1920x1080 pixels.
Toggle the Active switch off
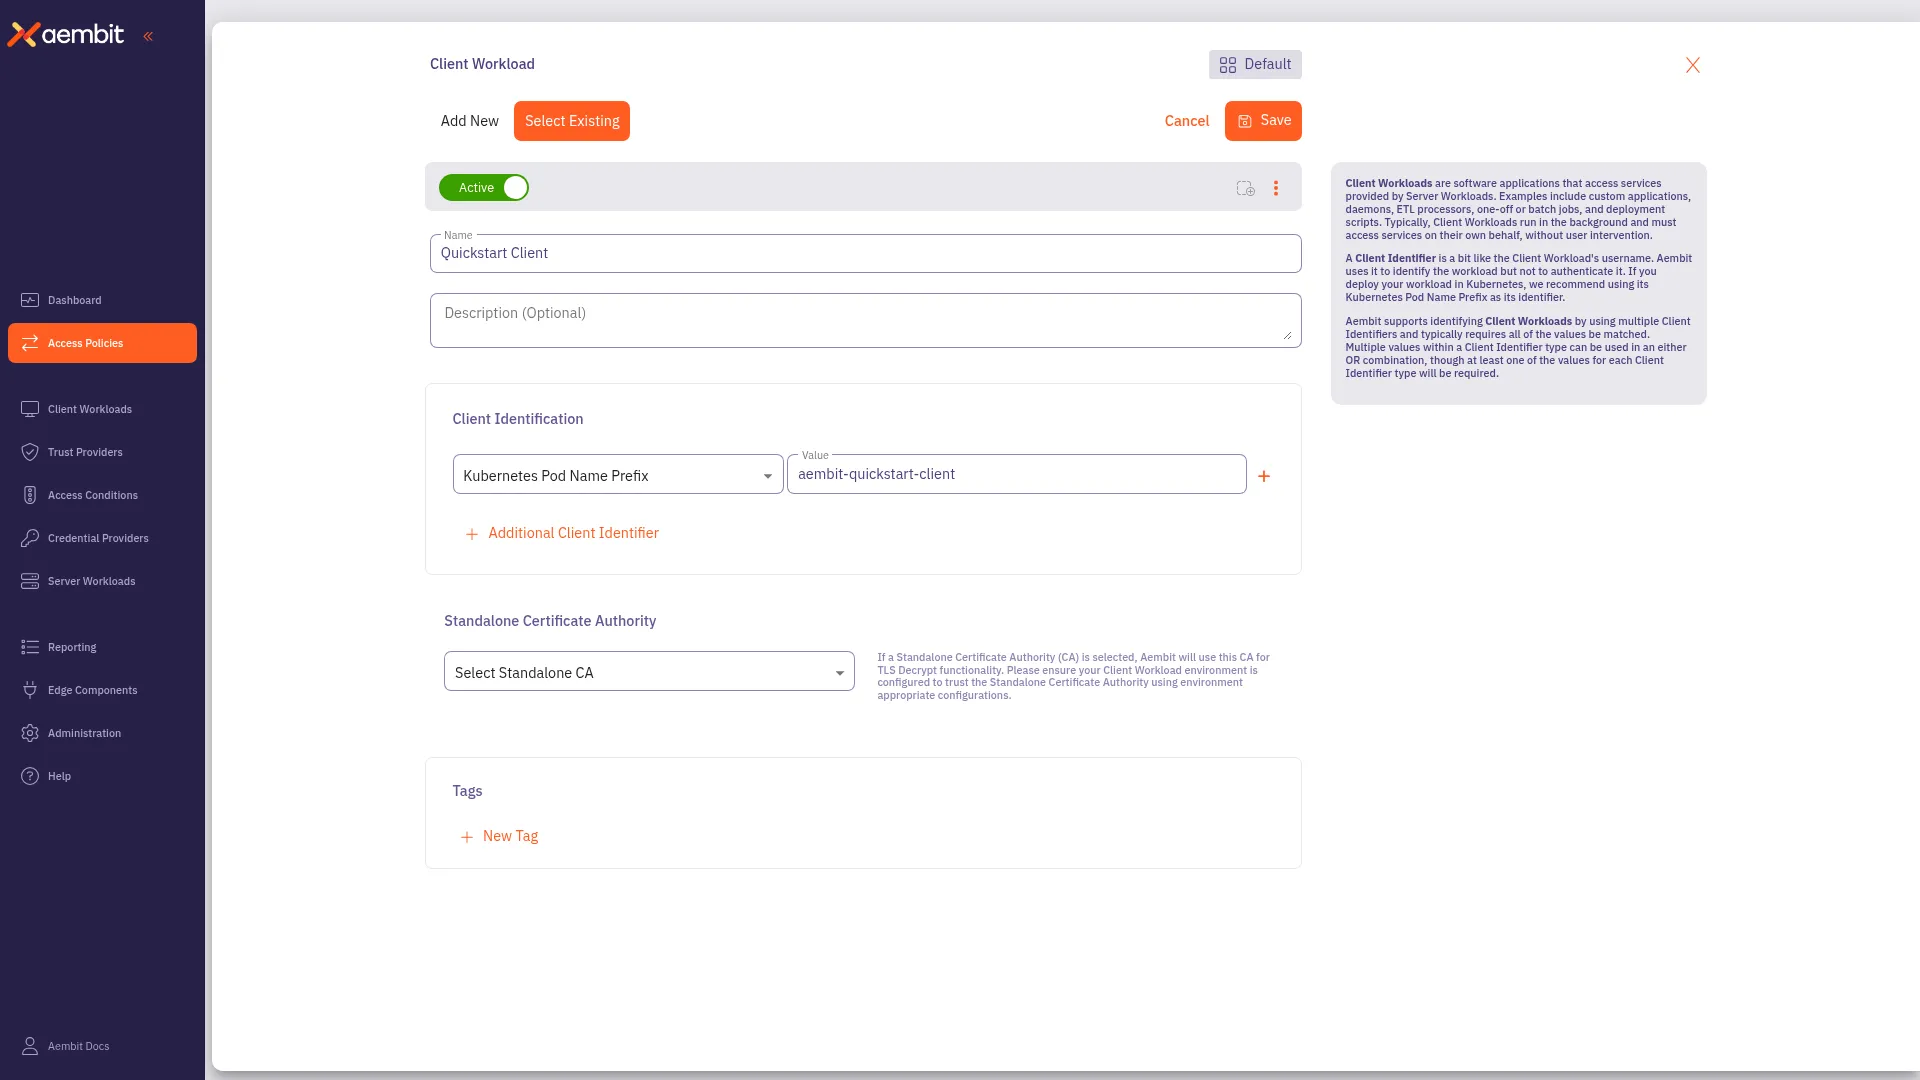[x=484, y=187]
